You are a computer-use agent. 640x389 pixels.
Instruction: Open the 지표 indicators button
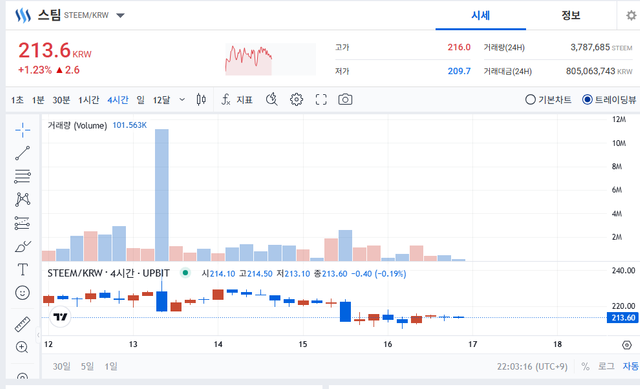(x=237, y=100)
